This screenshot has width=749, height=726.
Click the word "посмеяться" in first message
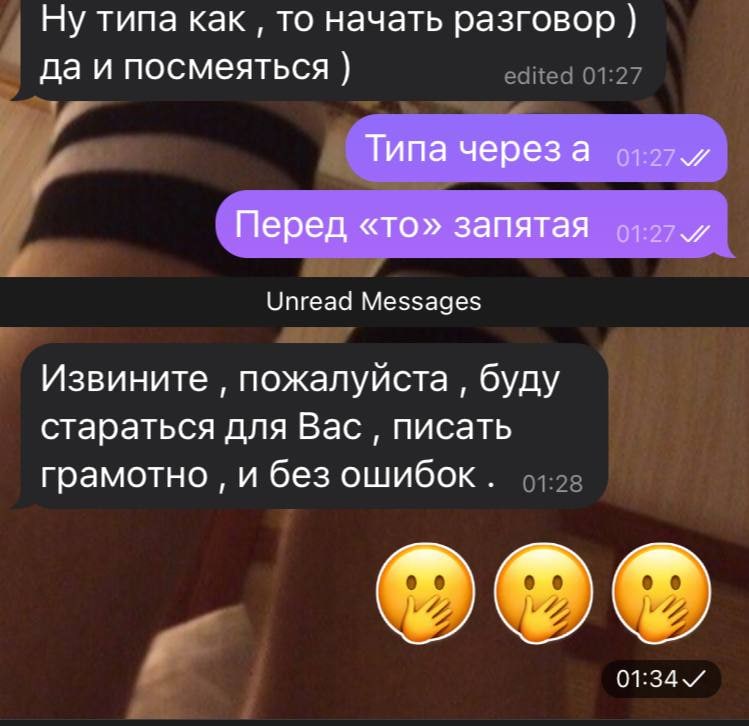click(x=226, y=67)
